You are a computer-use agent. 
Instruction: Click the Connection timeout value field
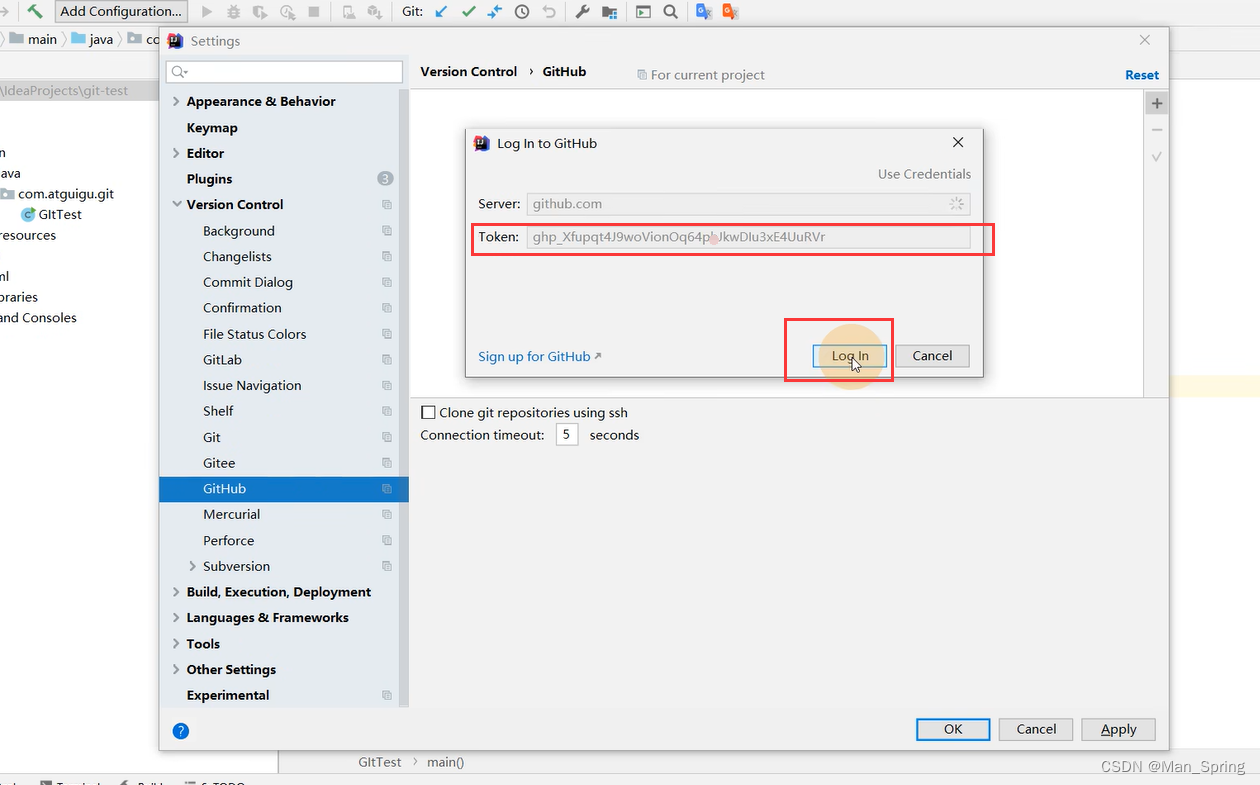pos(567,435)
